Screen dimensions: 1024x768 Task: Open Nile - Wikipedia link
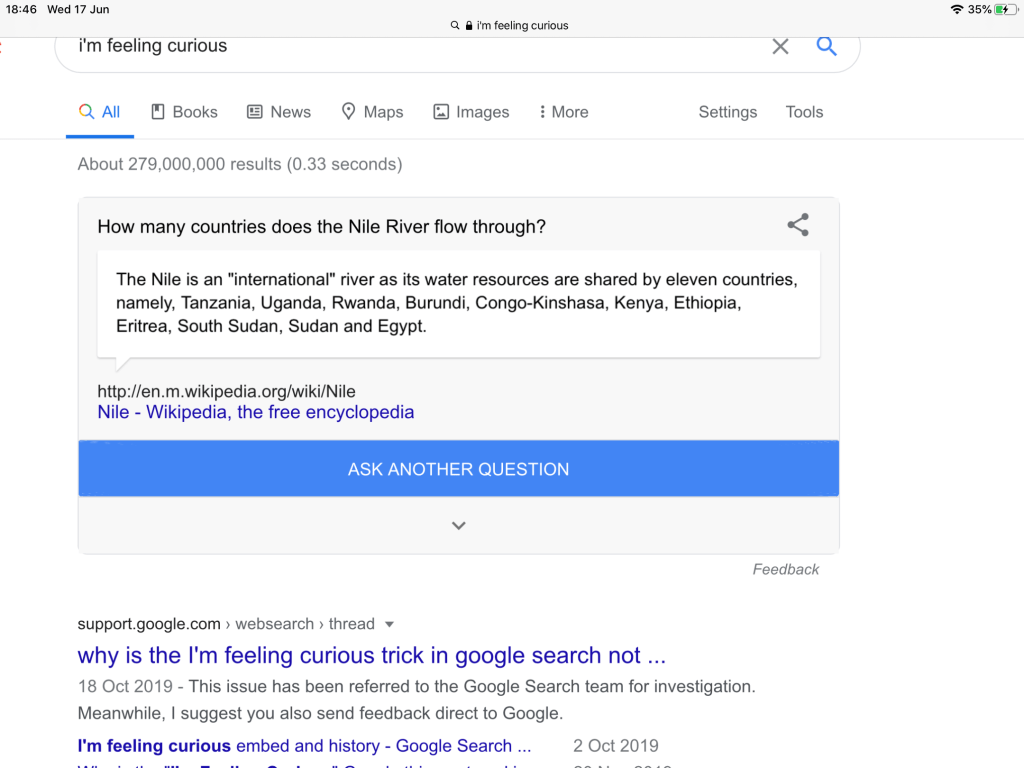pos(255,412)
